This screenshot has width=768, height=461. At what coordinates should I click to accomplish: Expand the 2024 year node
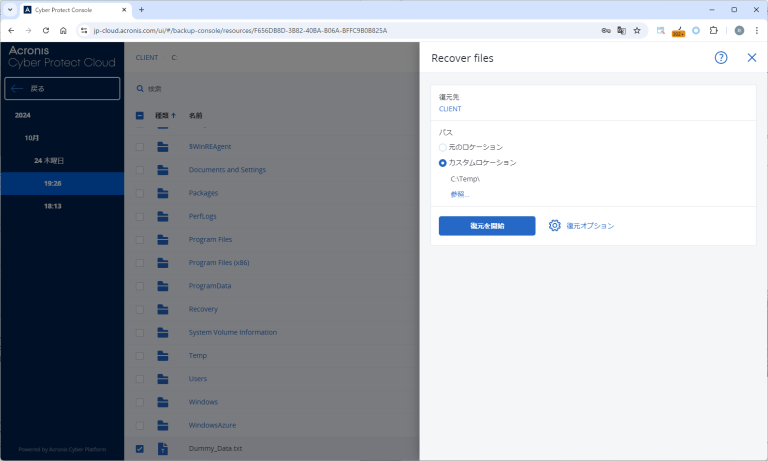tap(22, 115)
